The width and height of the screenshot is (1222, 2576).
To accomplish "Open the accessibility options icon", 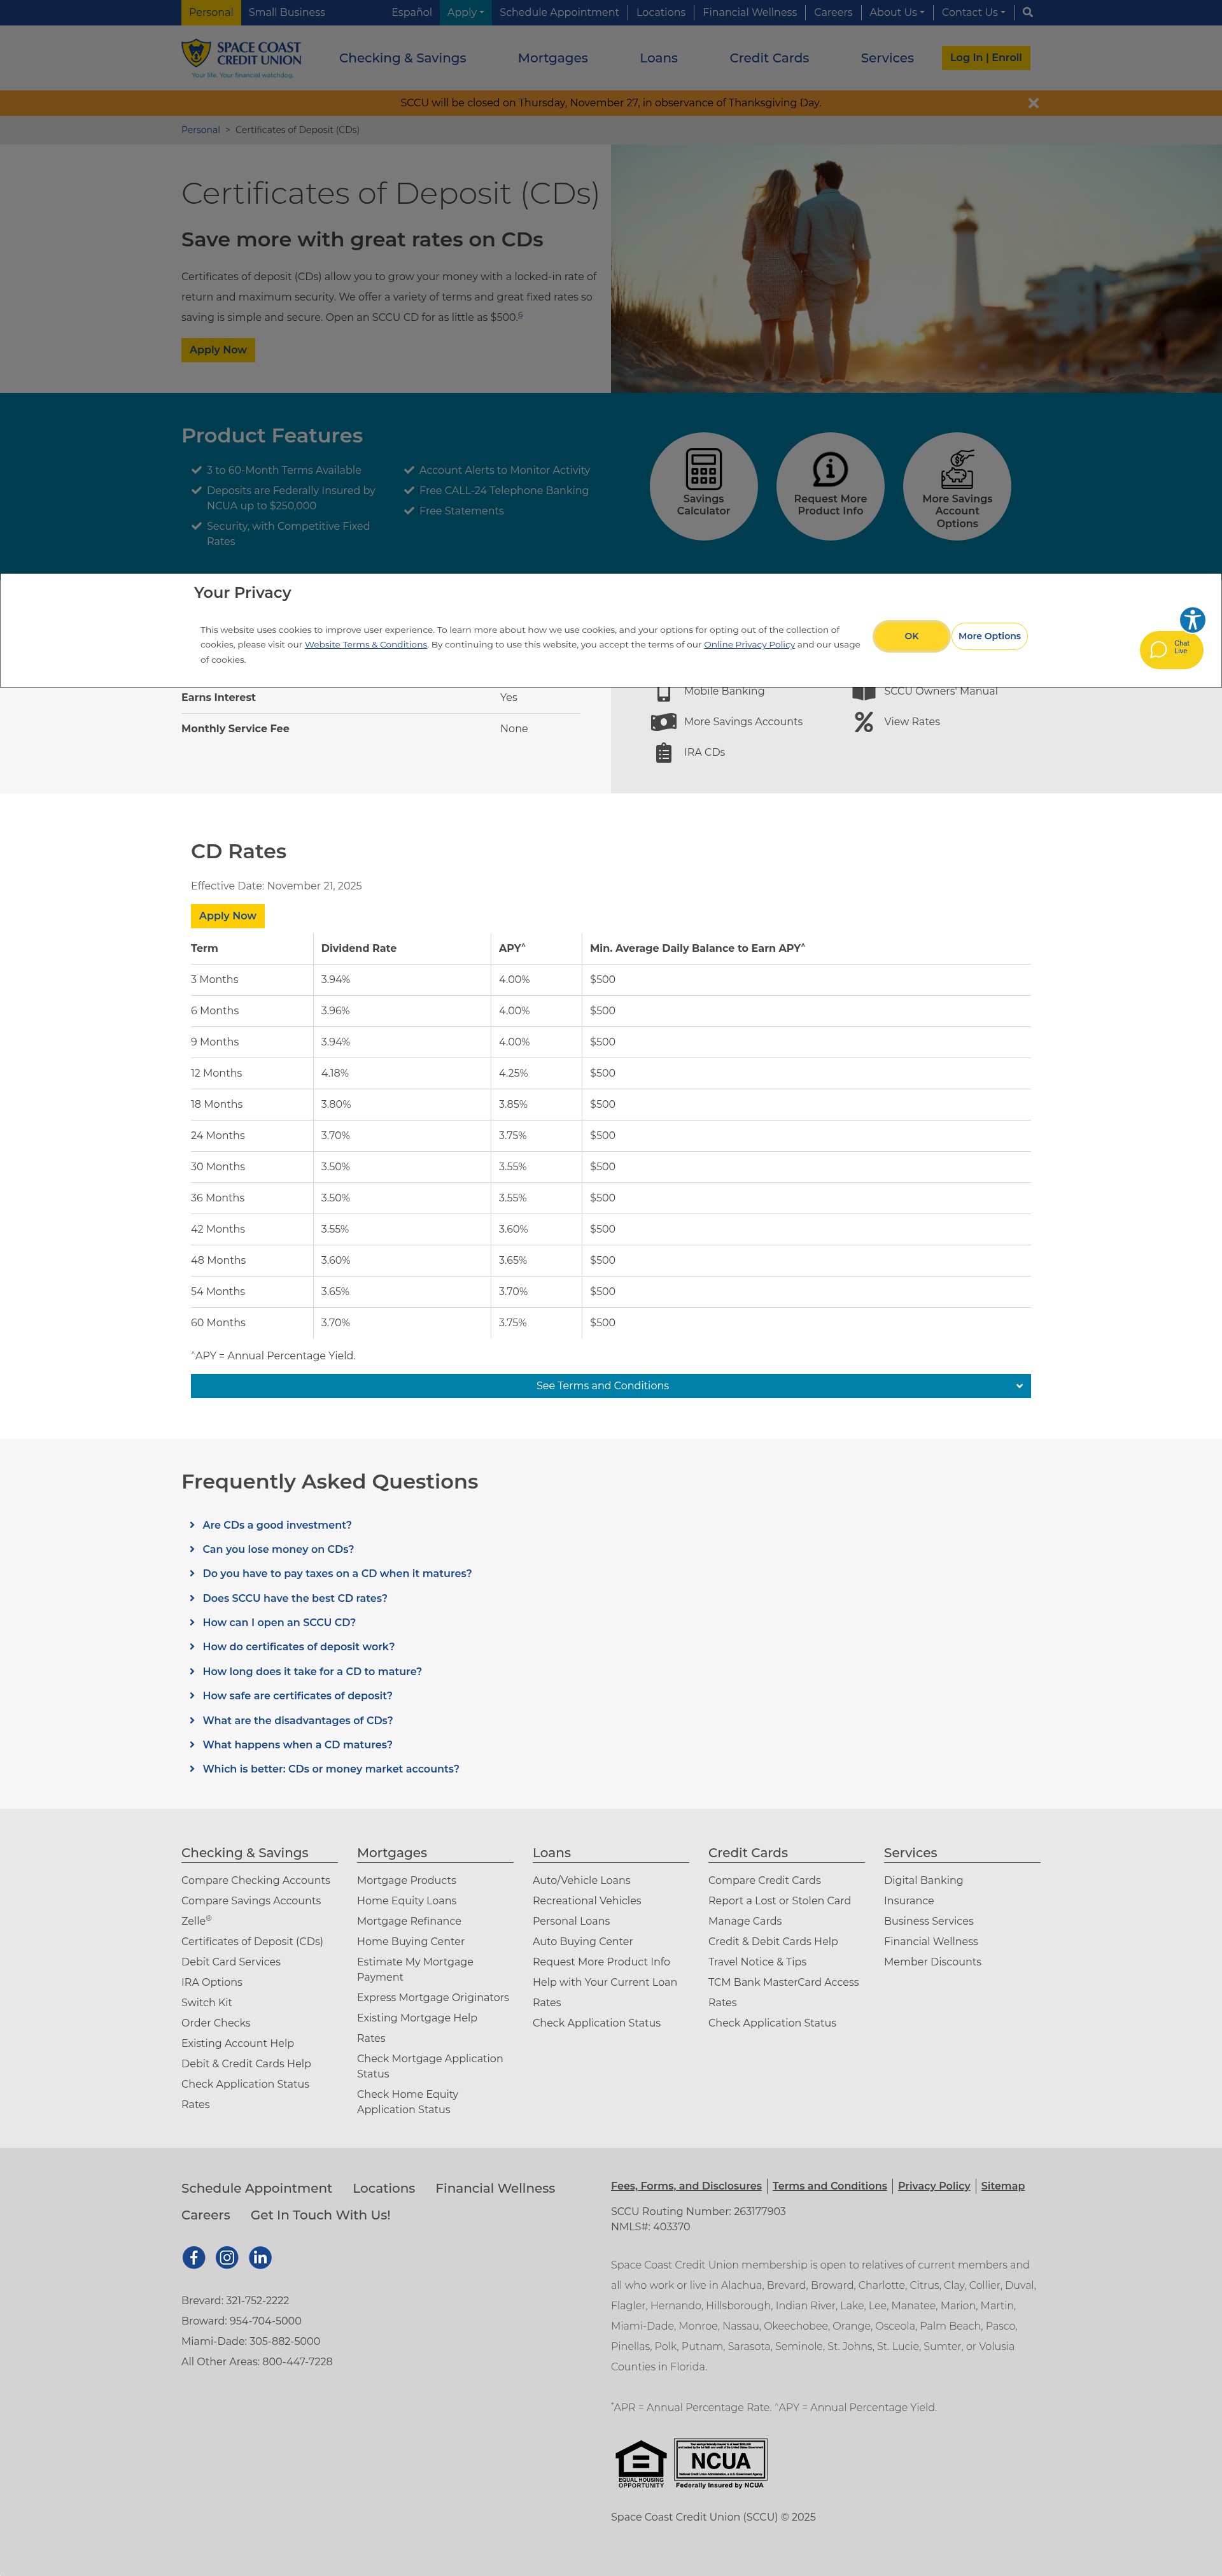I will click(1192, 620).
